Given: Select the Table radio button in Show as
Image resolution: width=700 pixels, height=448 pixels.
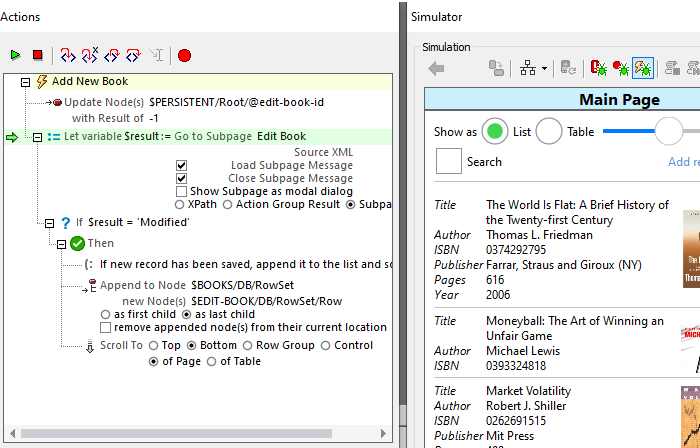Looking at the screenshot, I should [549, 131].
